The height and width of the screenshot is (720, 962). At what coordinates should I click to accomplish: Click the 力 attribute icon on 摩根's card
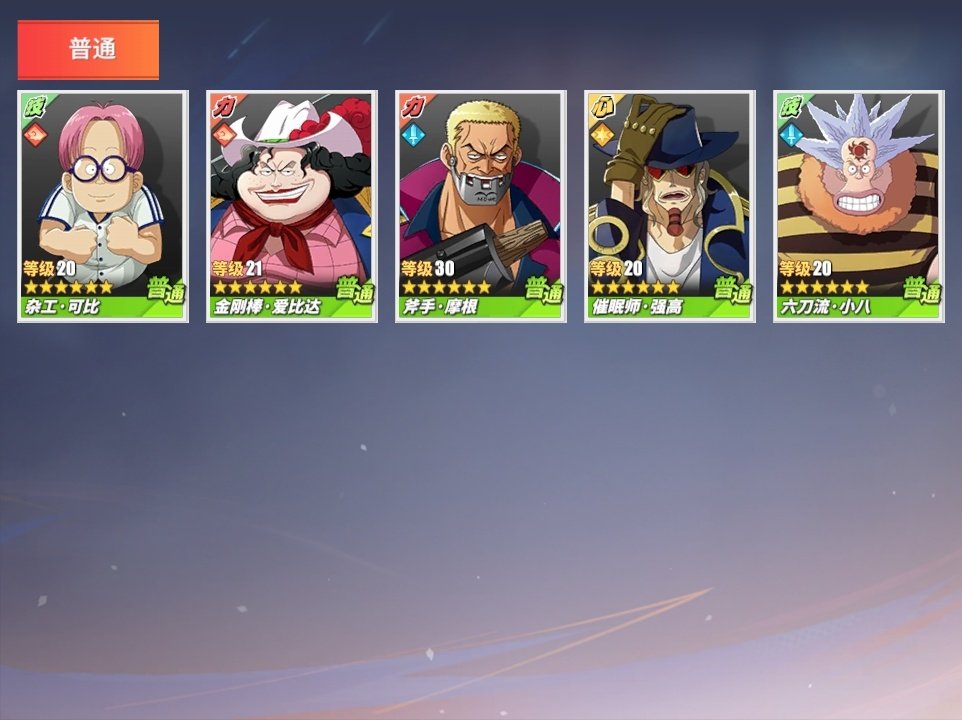(412, 107)
